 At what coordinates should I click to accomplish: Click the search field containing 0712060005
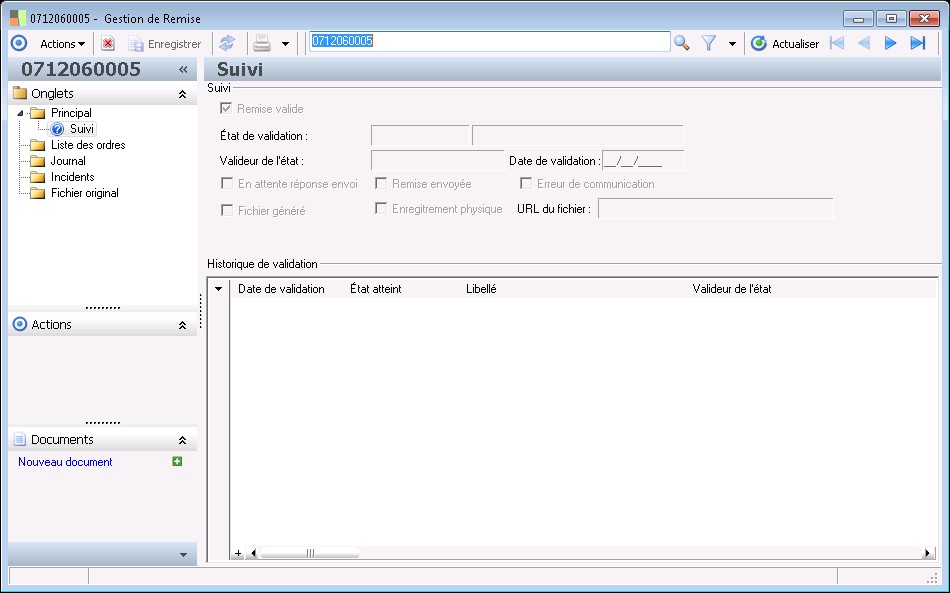point(490,41)
